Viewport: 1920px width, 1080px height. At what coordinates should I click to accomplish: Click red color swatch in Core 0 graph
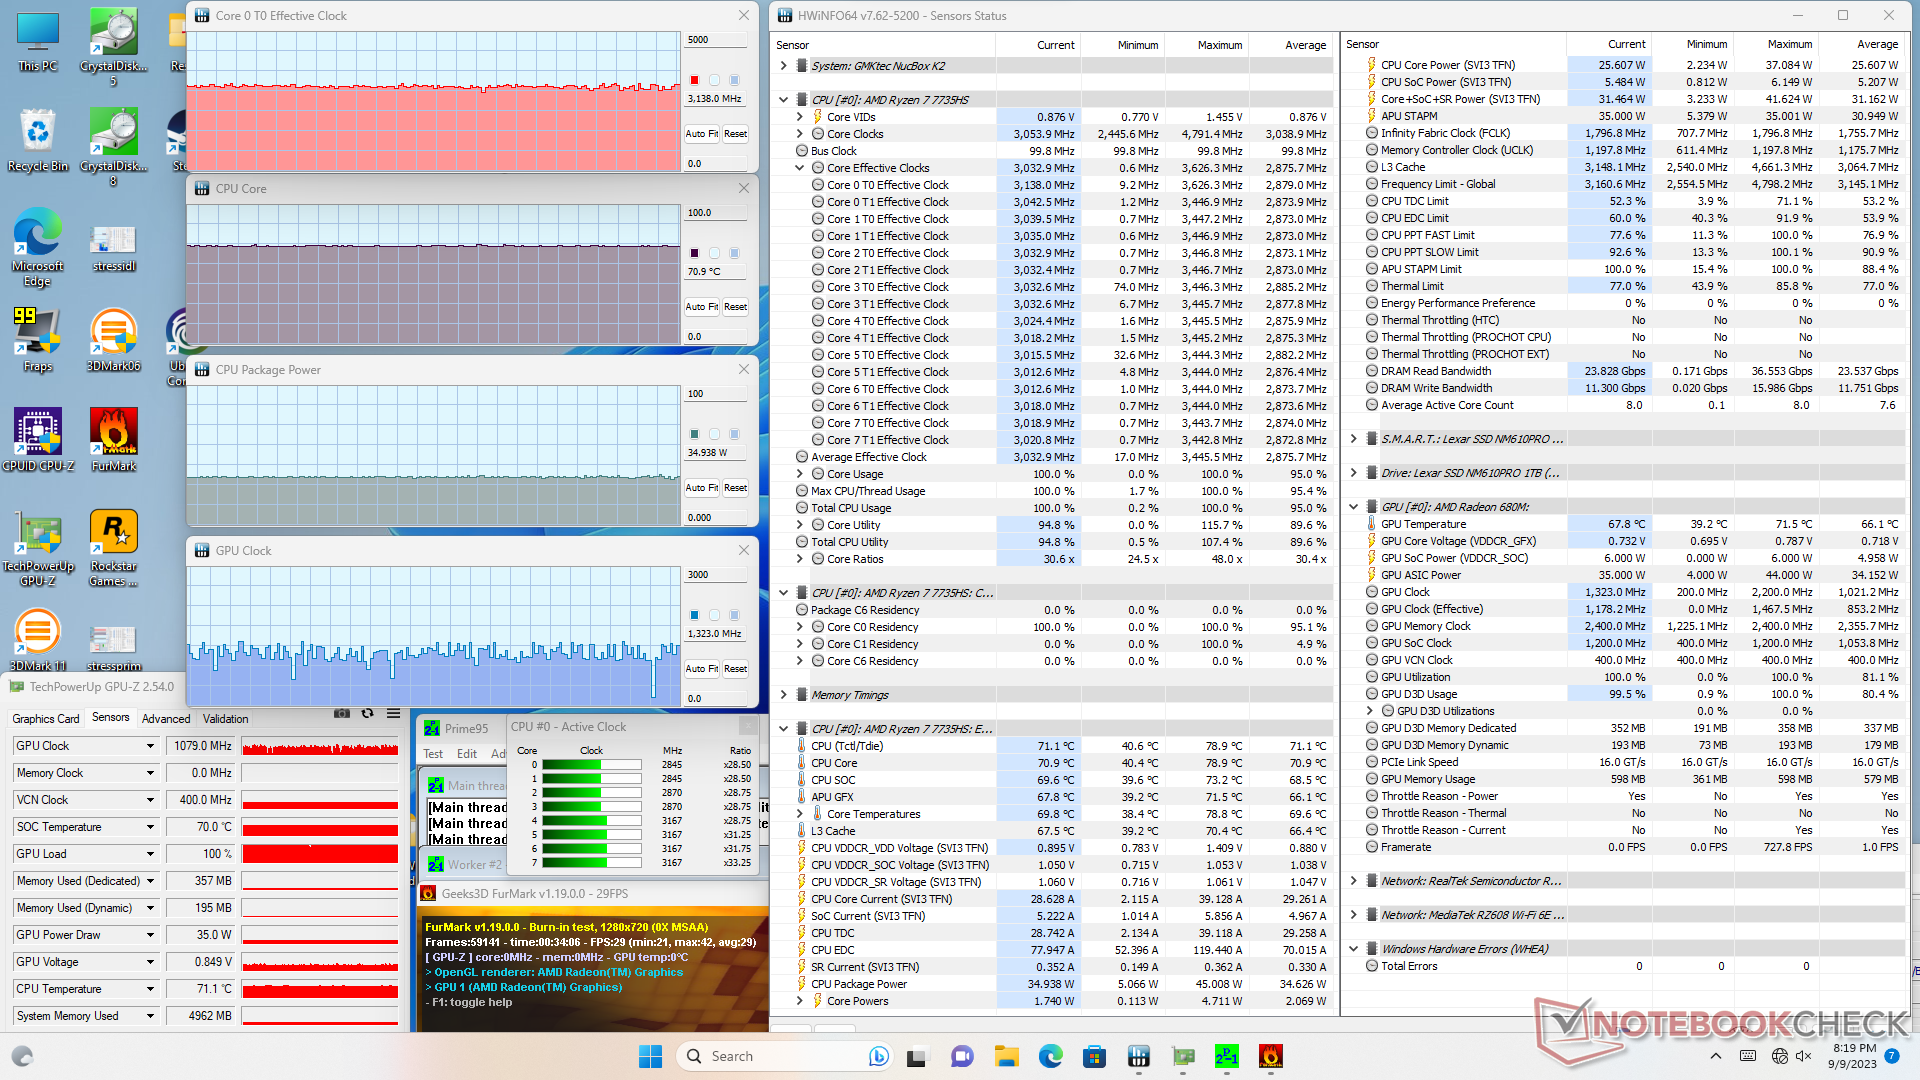694,80
